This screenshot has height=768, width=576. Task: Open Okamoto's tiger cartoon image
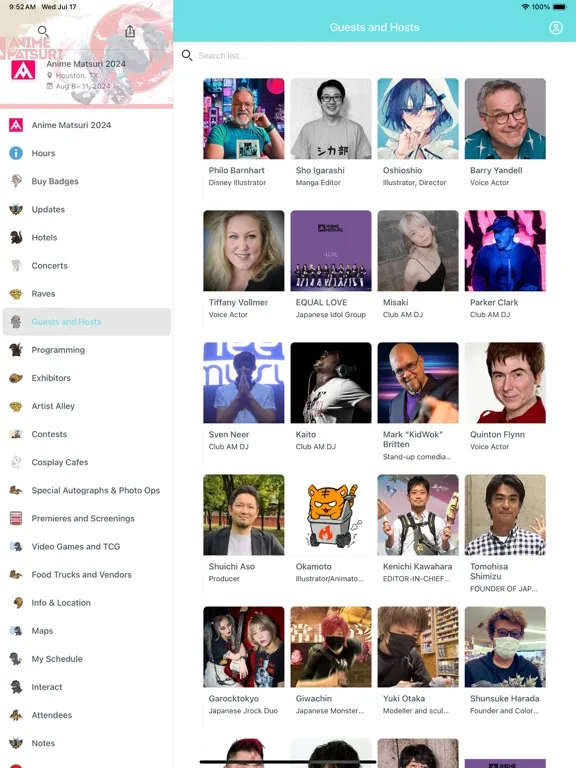[331, 515]
